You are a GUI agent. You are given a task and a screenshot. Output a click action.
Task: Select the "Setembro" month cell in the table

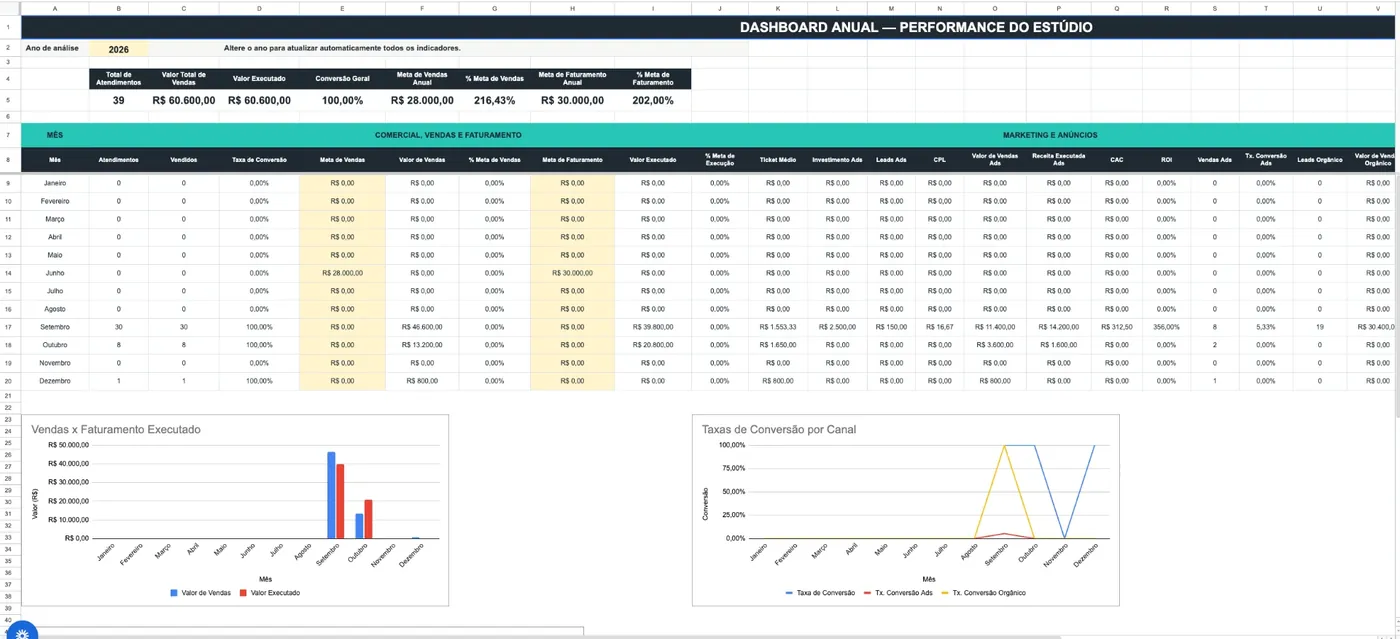coord(55,327)
